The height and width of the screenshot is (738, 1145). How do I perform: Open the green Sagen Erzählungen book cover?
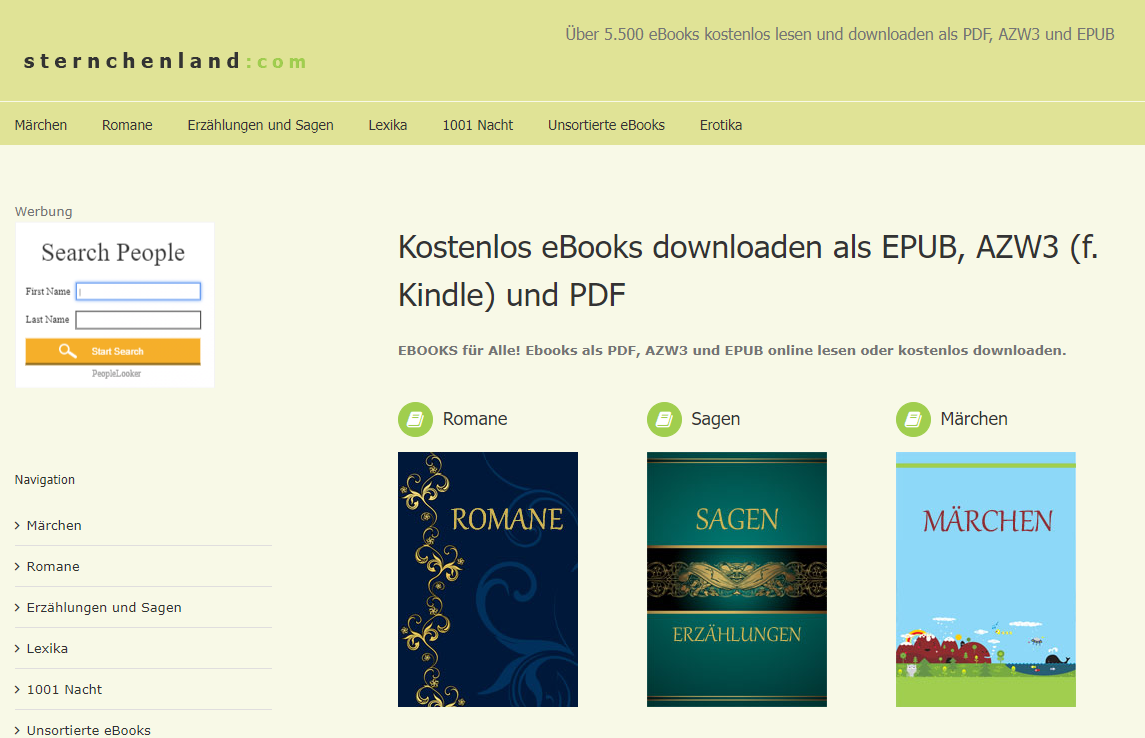tap(737, 579)
